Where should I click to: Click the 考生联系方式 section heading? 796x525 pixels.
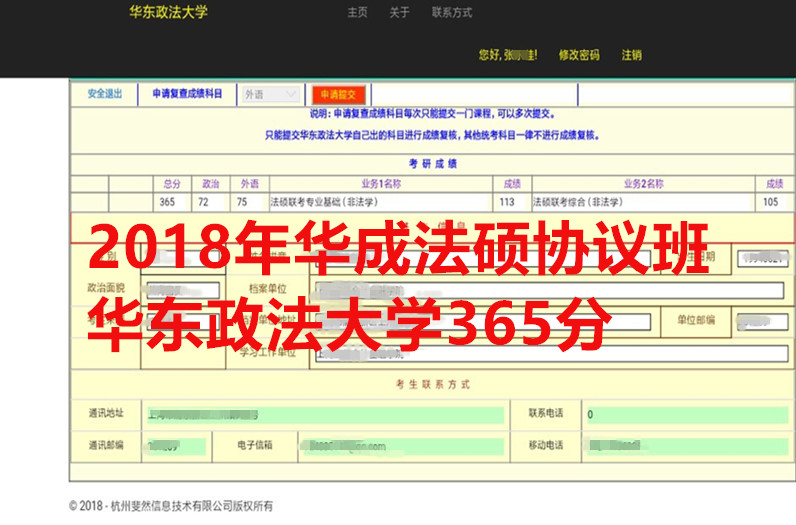(x=433, y=384)
